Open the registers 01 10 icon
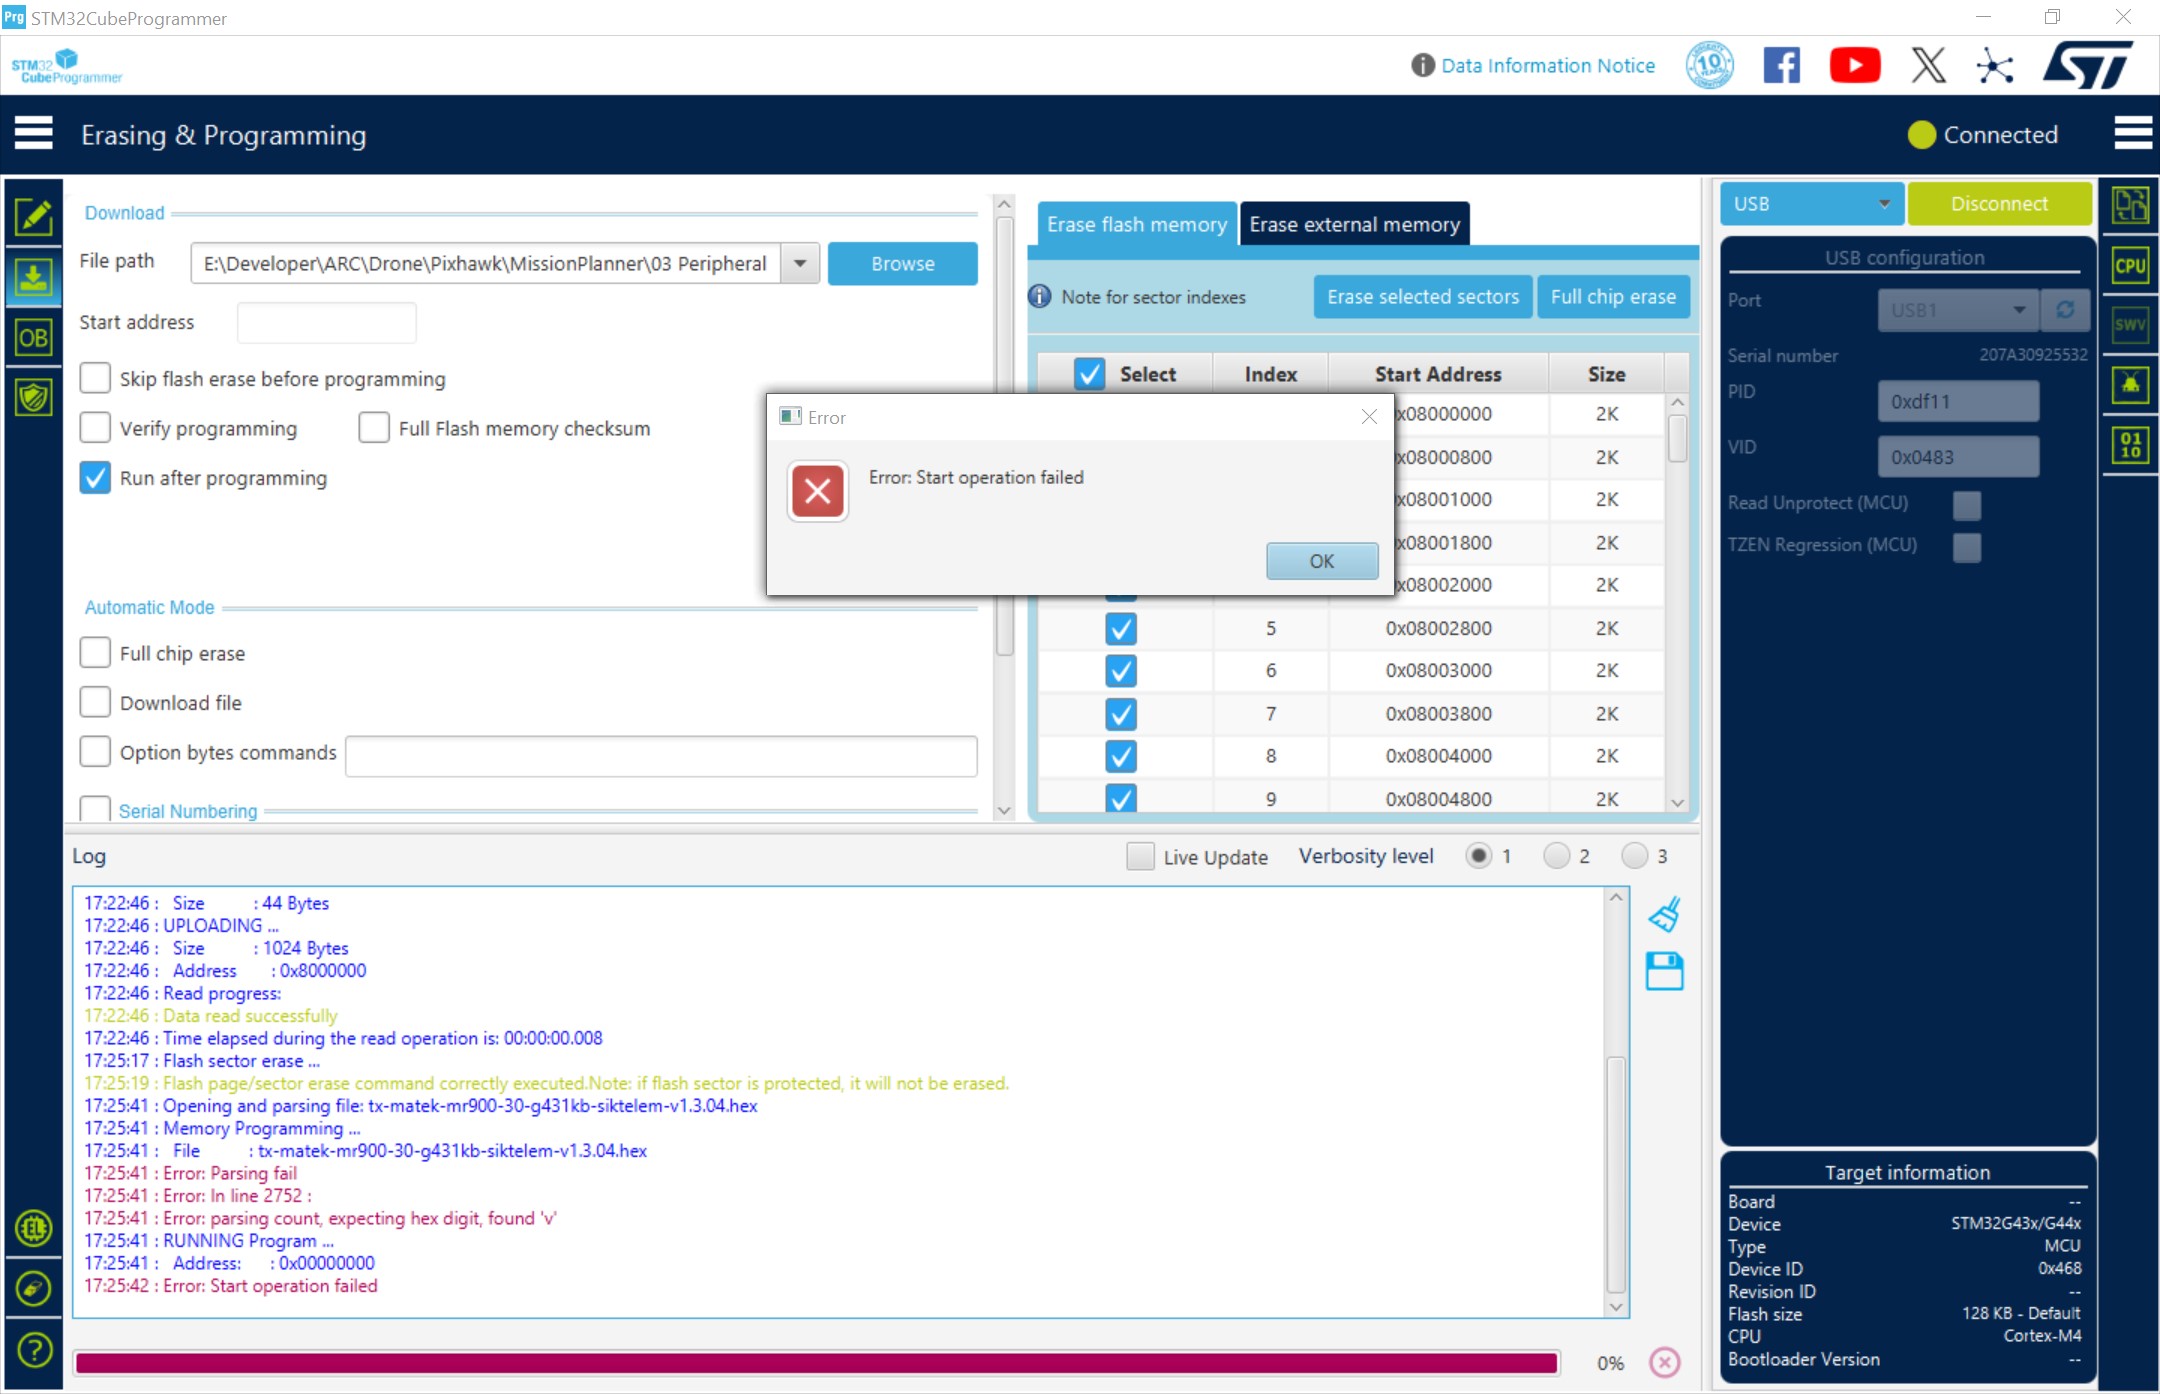This screenshot has width=2160, height=1394. point(2130,444)
